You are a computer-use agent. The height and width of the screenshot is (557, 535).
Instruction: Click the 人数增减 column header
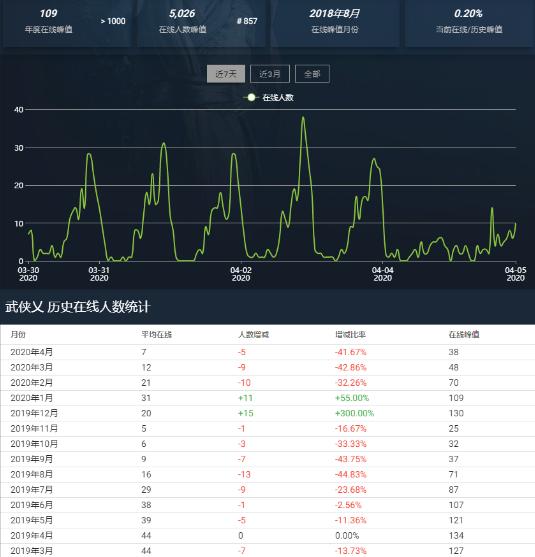pos(253,334)
